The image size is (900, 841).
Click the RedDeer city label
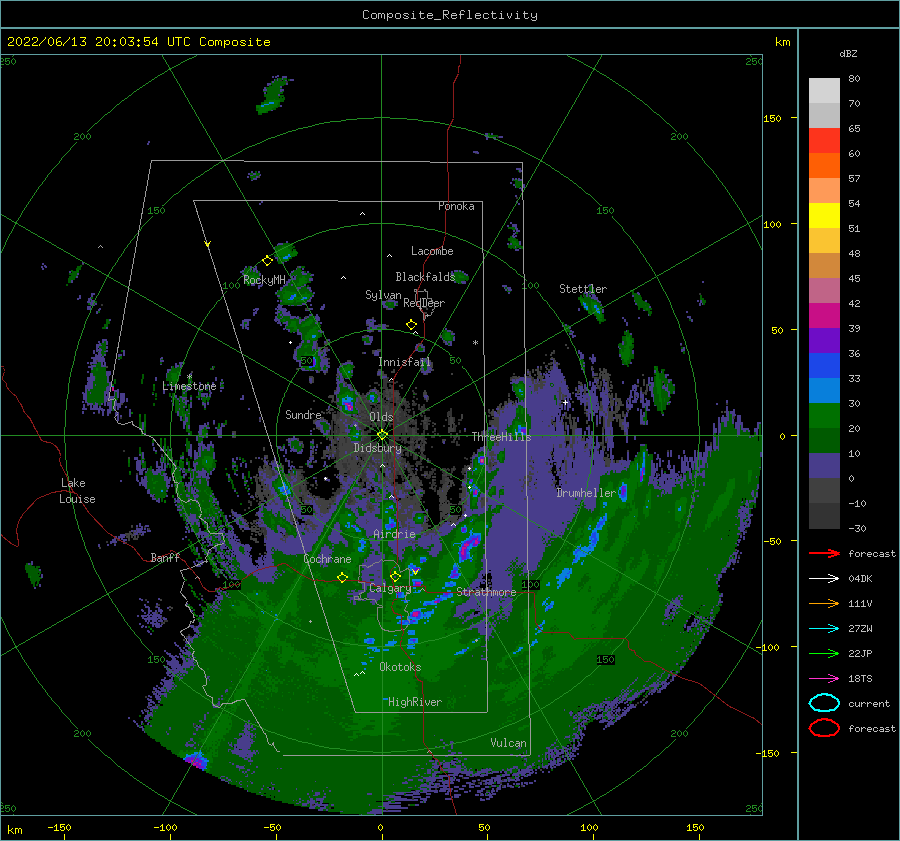[x=424, y=303]
